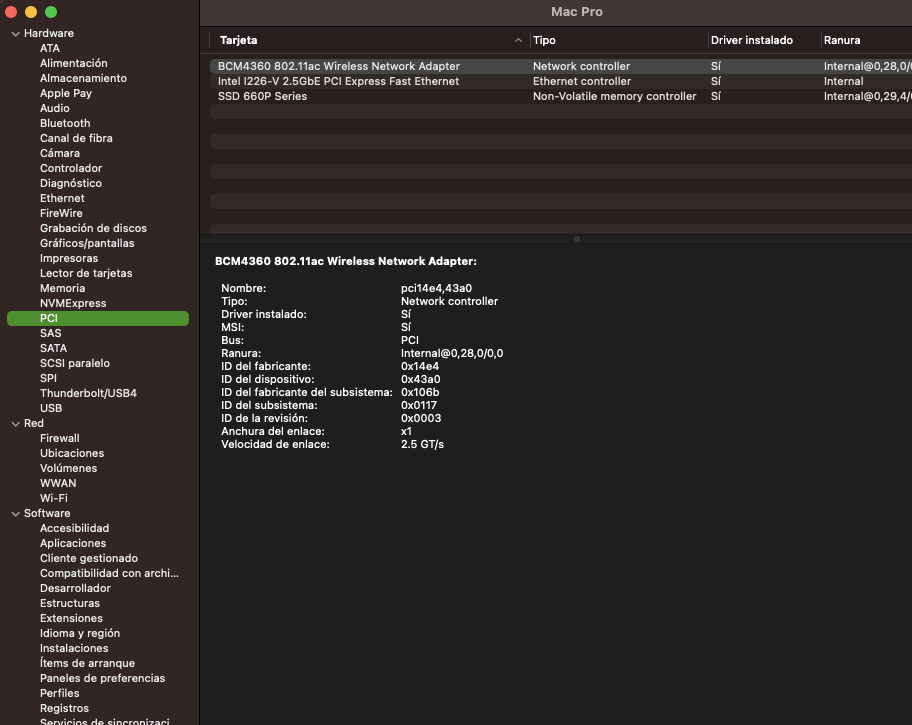This screenshot has height=725, width=912.
Task: Collapse the Red section chevron
Action: click(16, 424)
